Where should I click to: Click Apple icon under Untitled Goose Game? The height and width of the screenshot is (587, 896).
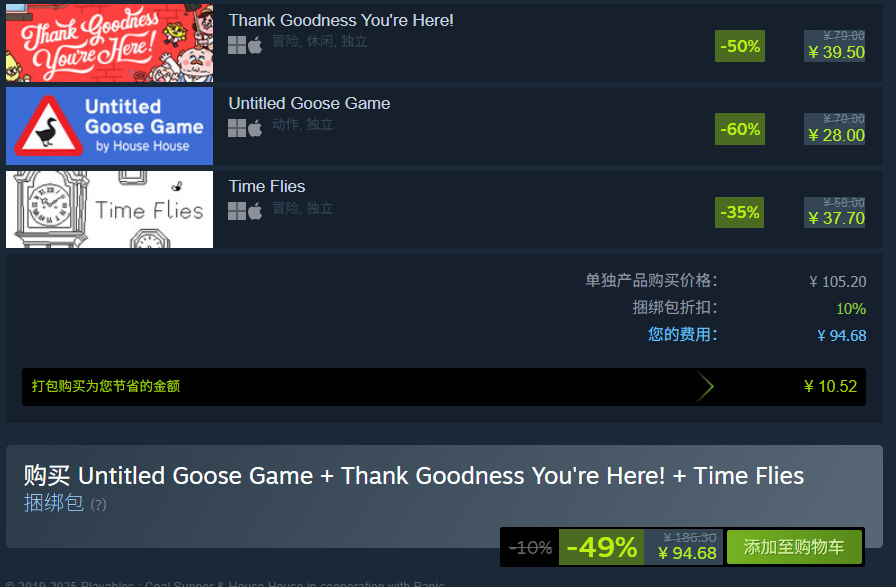255,128
